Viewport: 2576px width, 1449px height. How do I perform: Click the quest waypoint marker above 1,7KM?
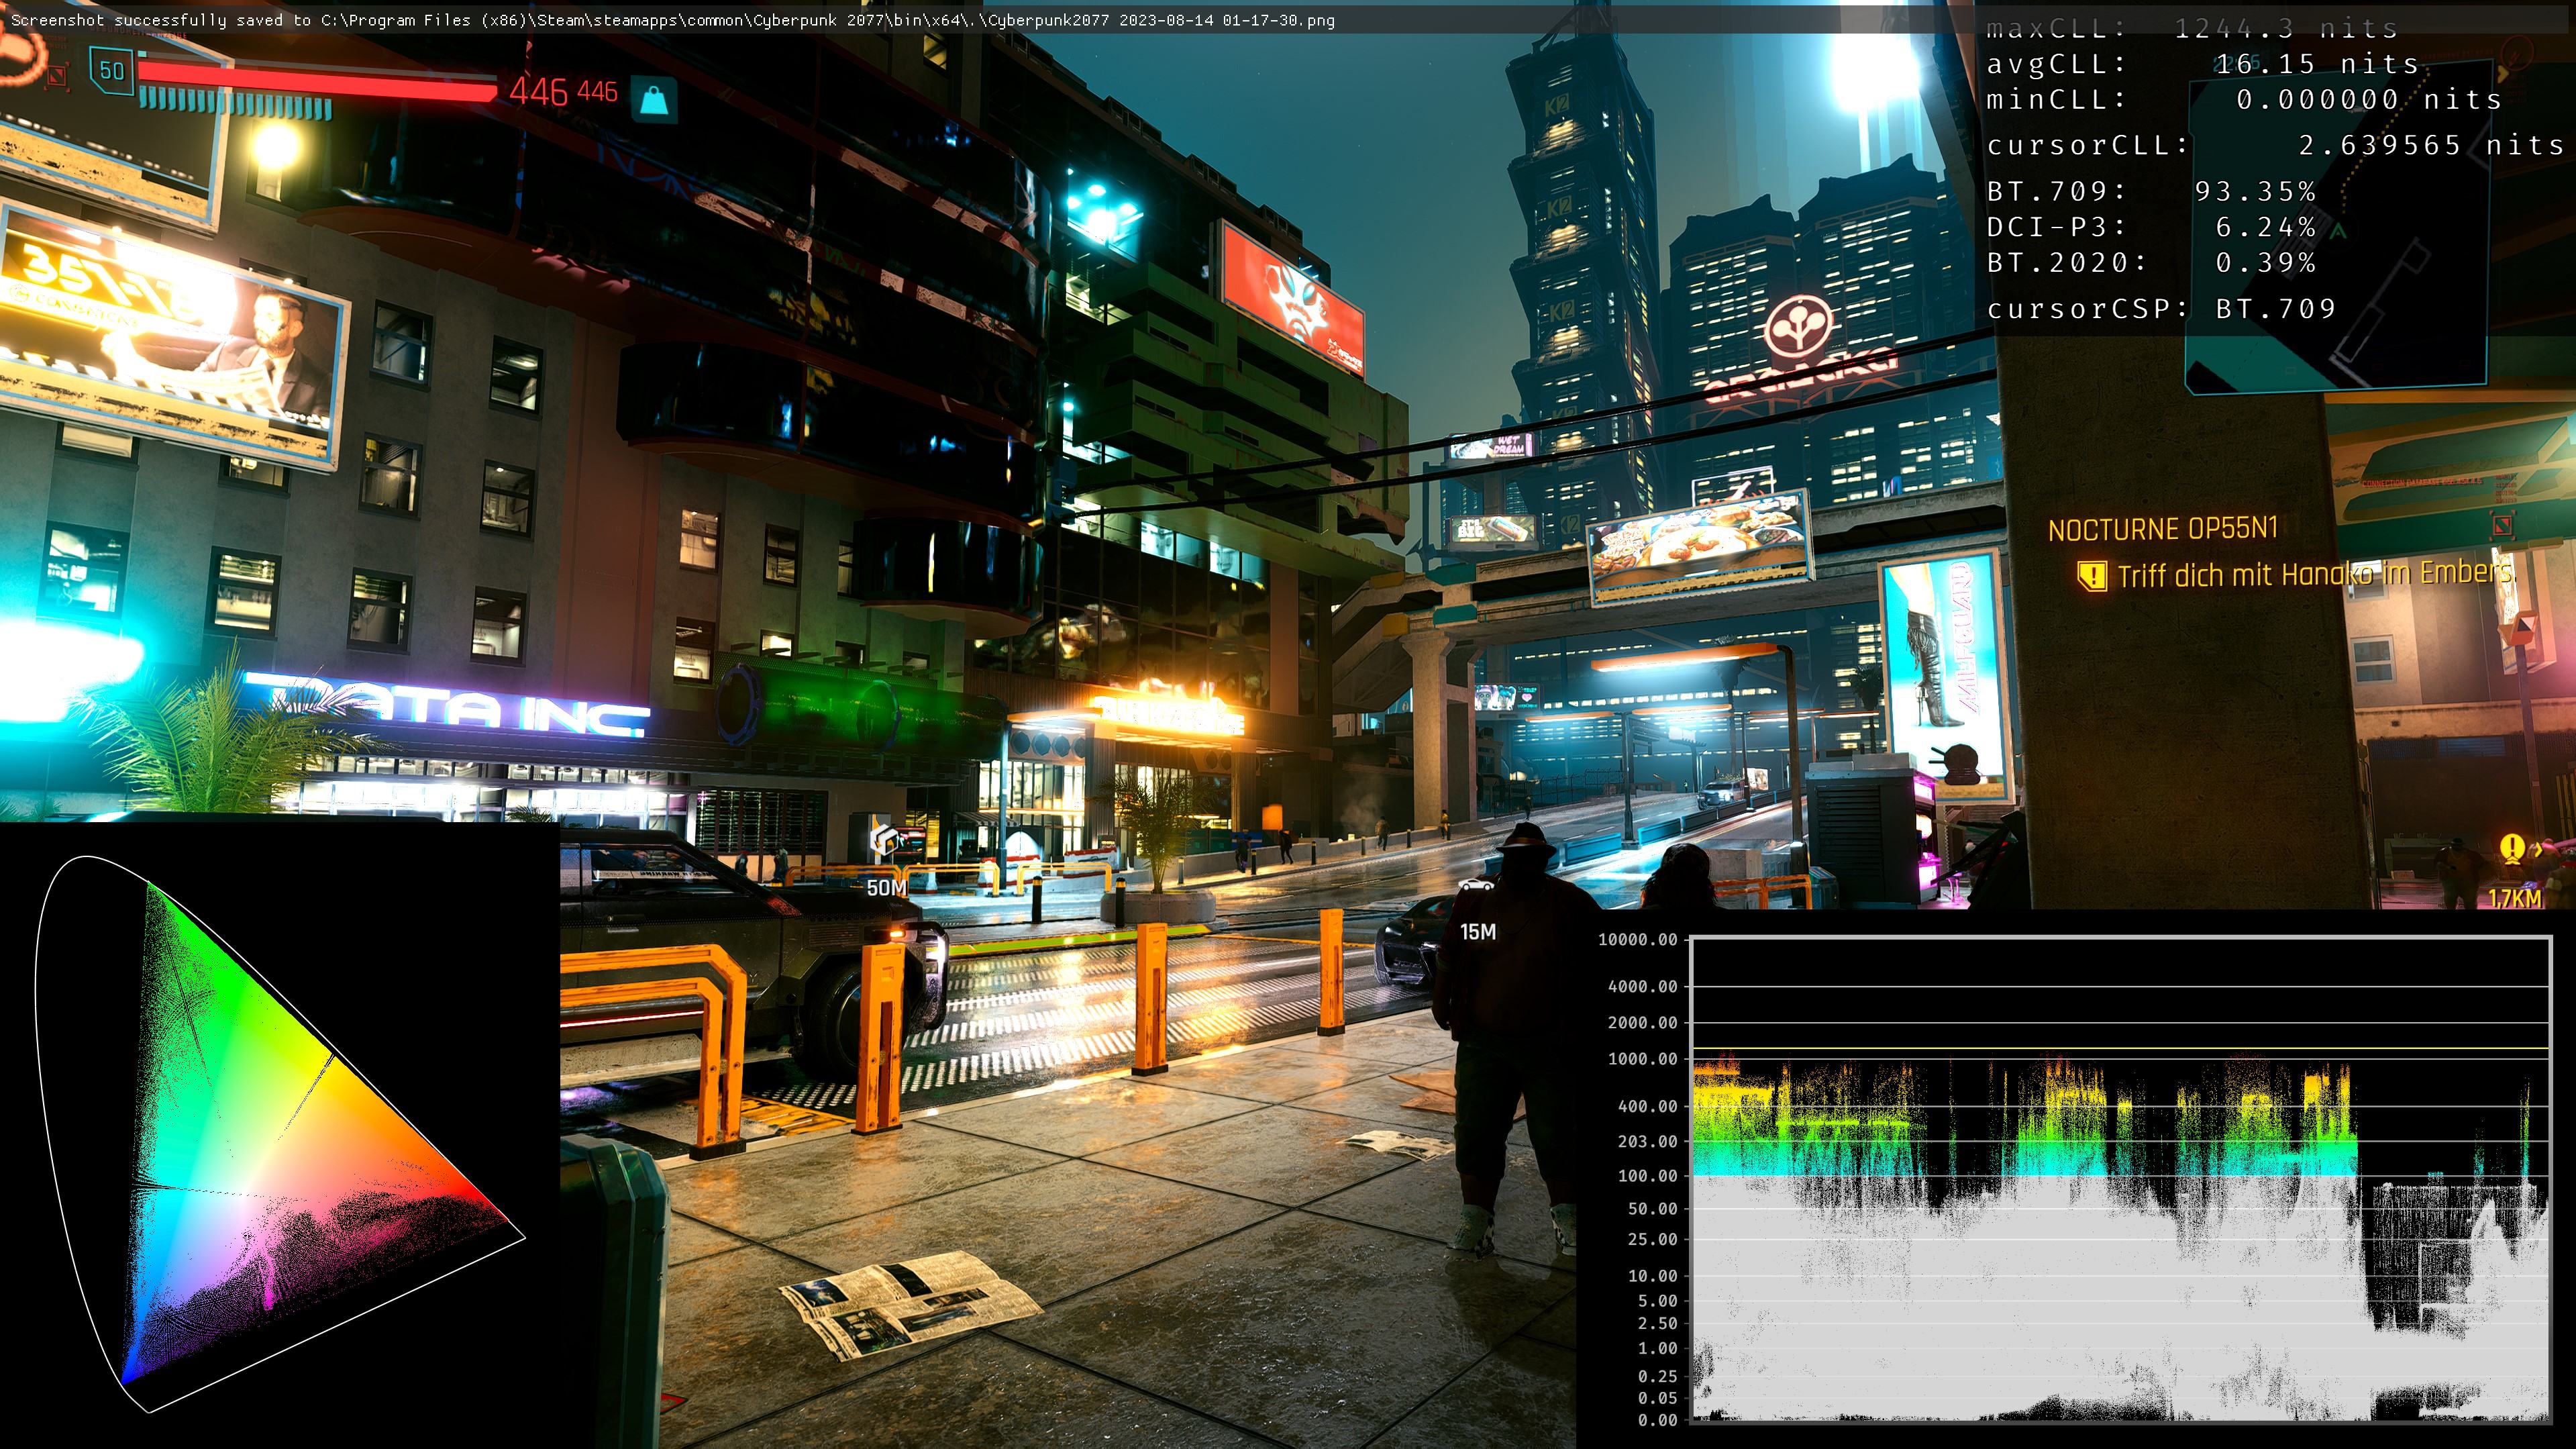tap(2512, 849)
